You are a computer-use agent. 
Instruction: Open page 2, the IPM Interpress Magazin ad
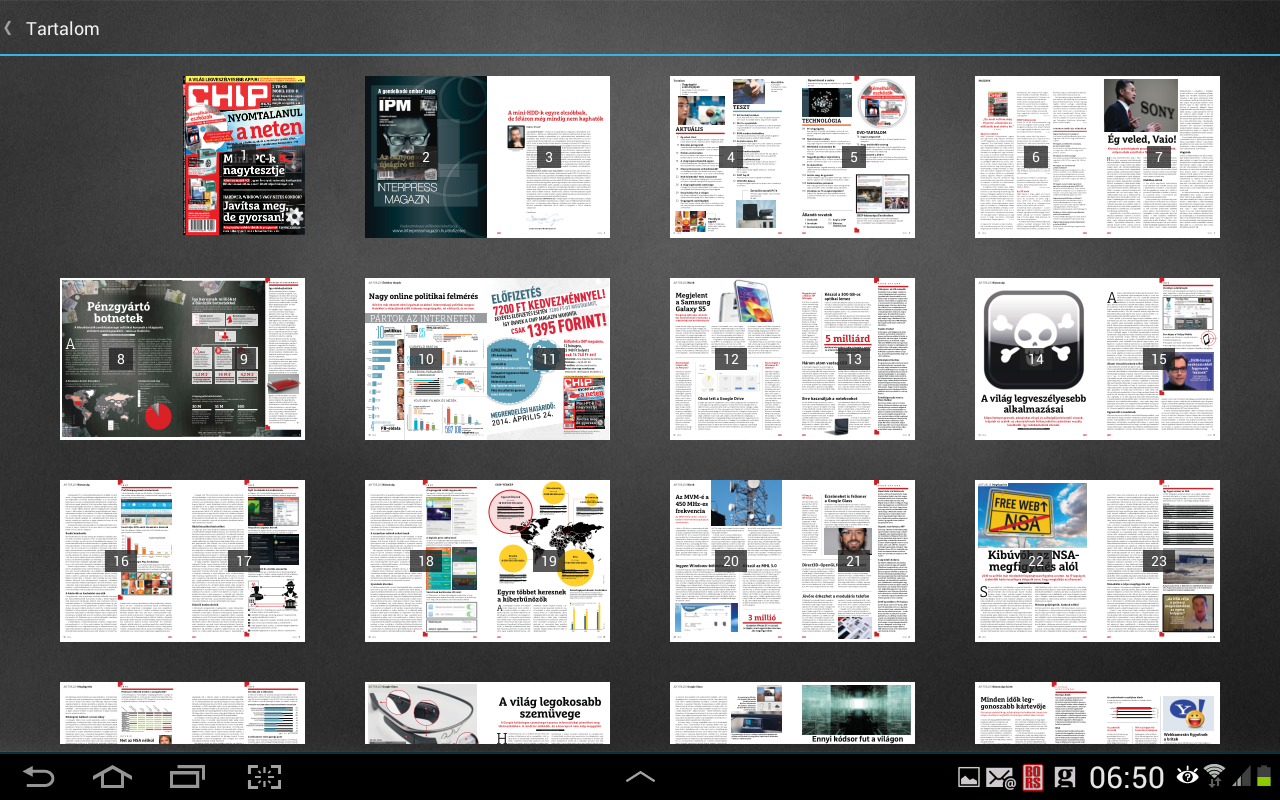tap(426, 157)
